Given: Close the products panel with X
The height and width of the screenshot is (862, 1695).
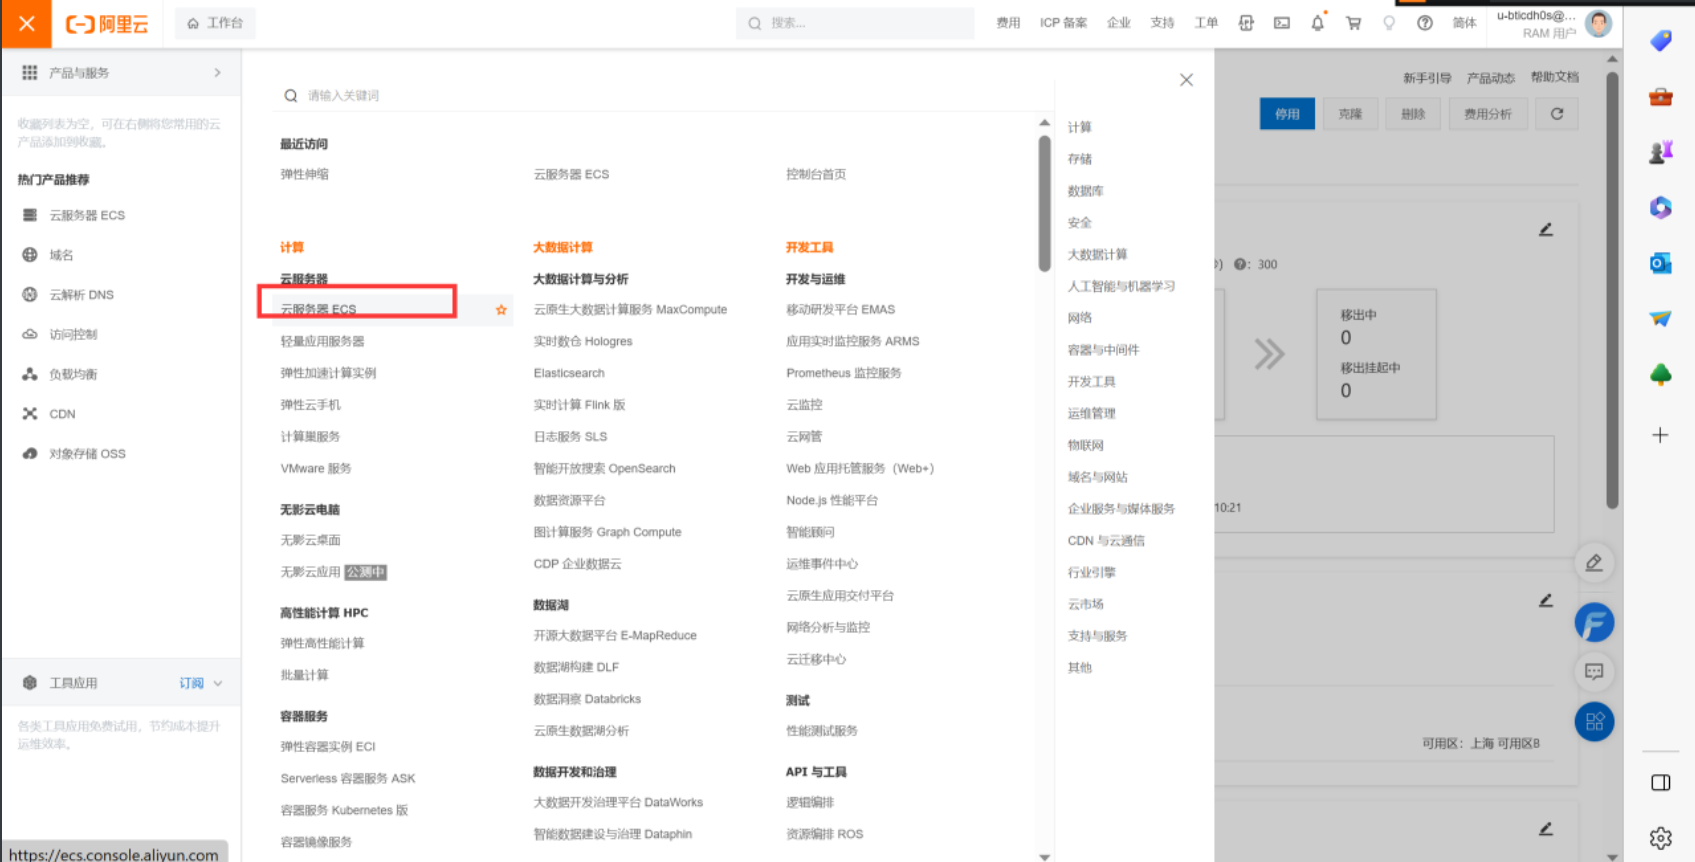Looking at the screenshot, I should pyautogui.click(x=1186, y=80).
